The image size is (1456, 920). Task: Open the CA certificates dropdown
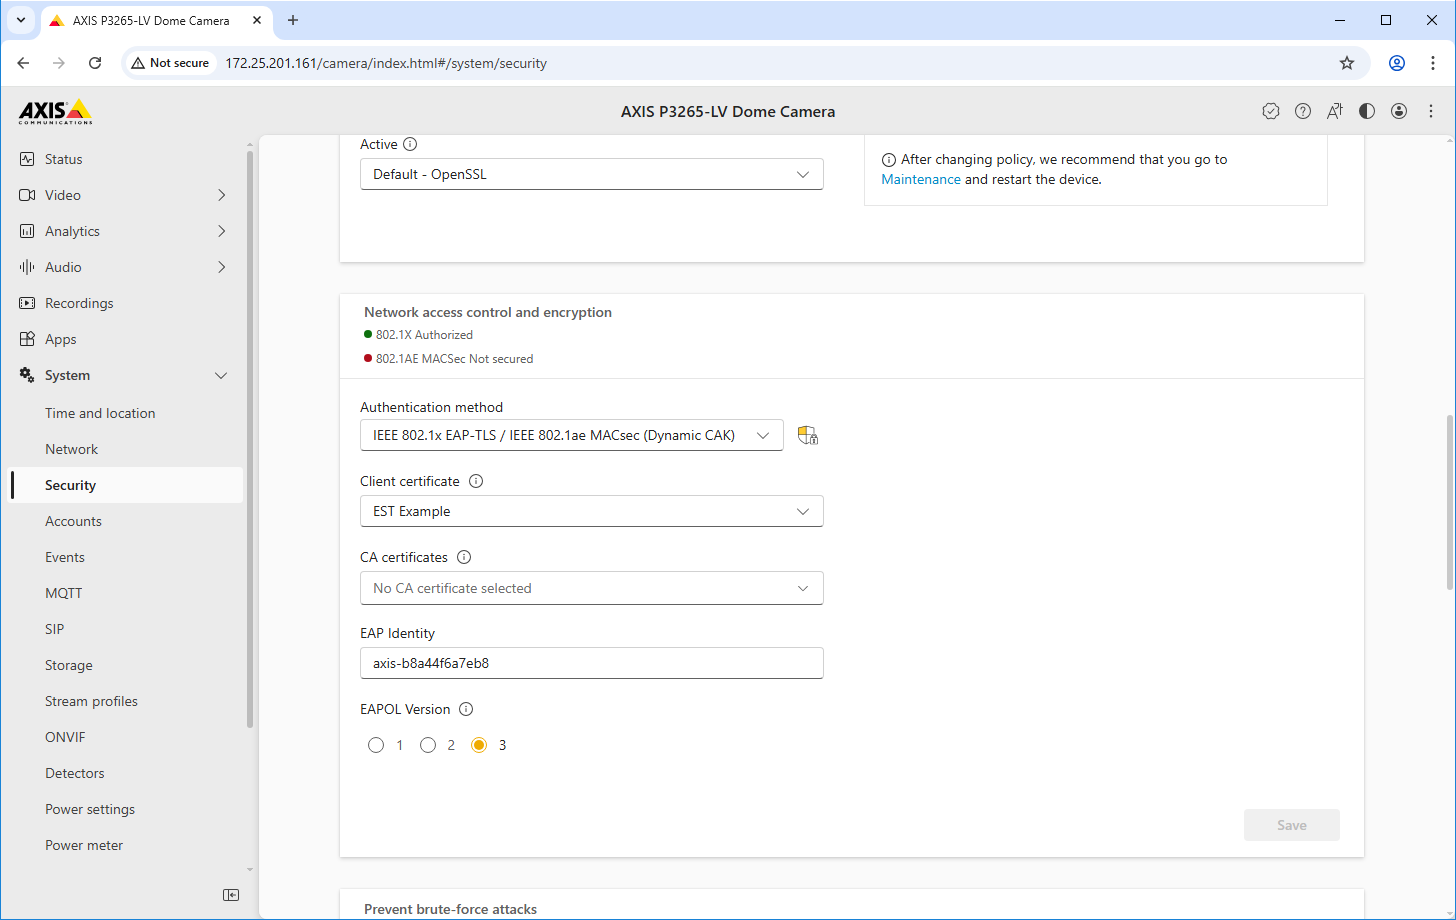tap(591, 588)
